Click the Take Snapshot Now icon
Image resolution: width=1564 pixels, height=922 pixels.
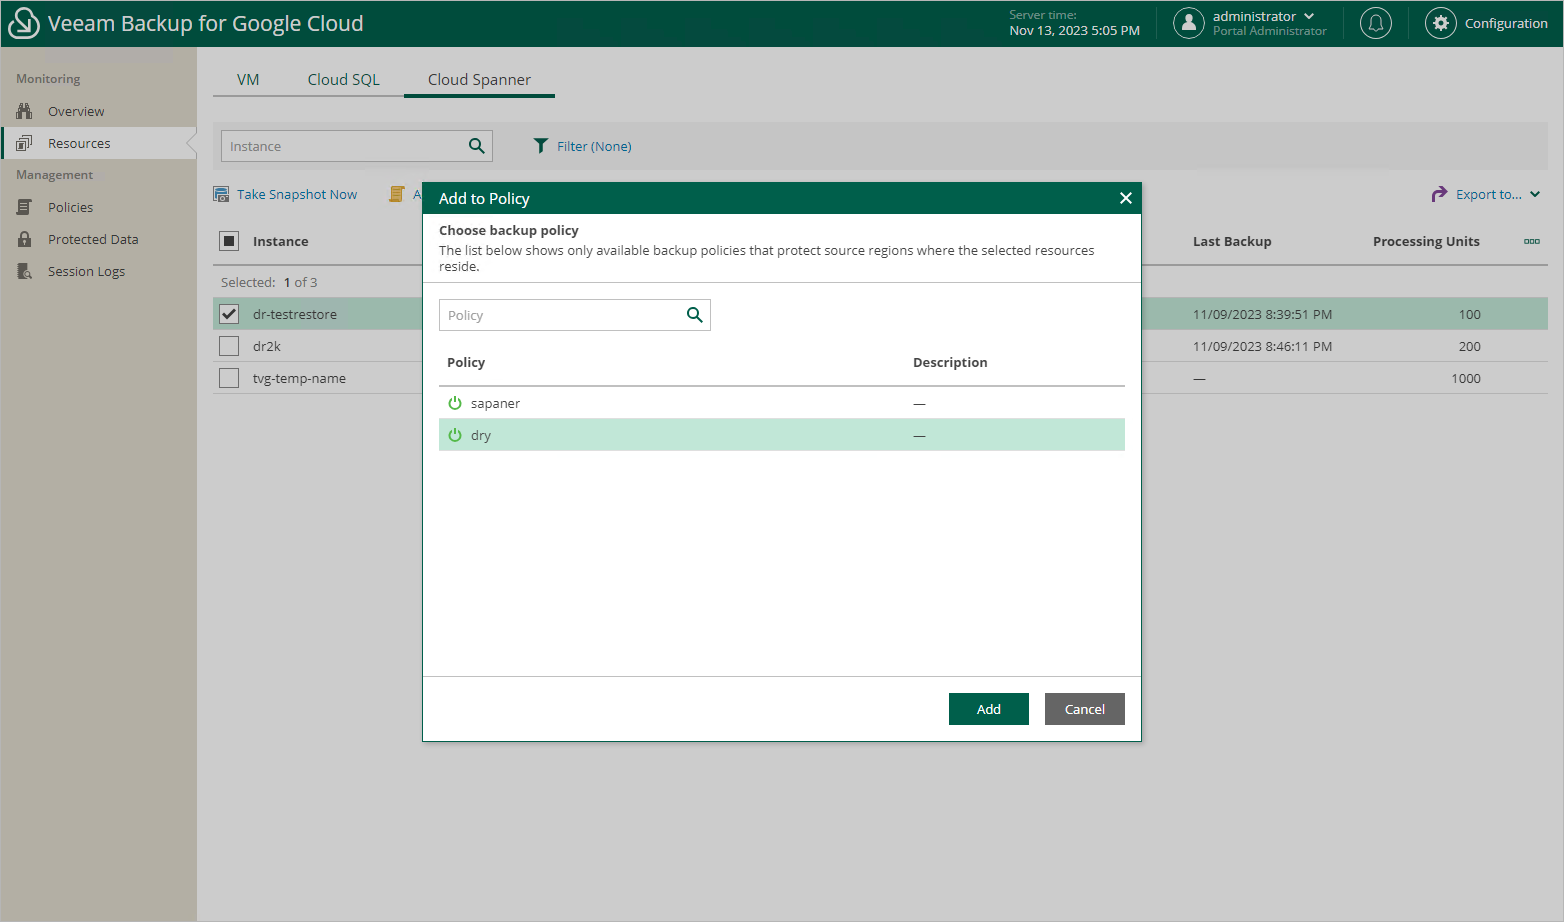[221, 194]
